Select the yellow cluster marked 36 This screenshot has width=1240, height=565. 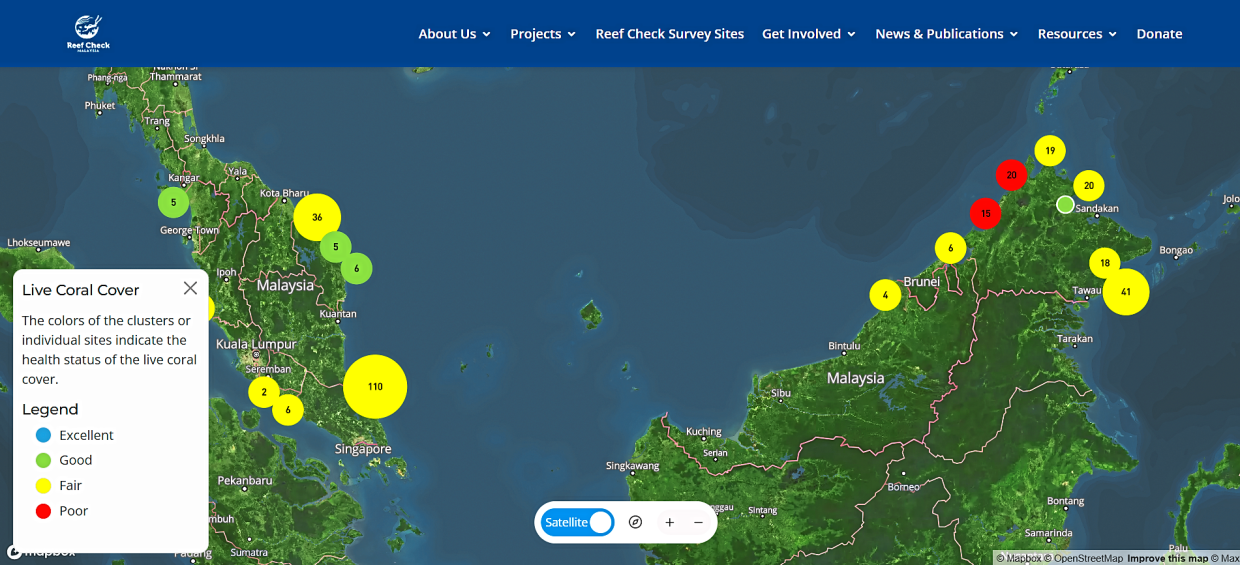317,217
